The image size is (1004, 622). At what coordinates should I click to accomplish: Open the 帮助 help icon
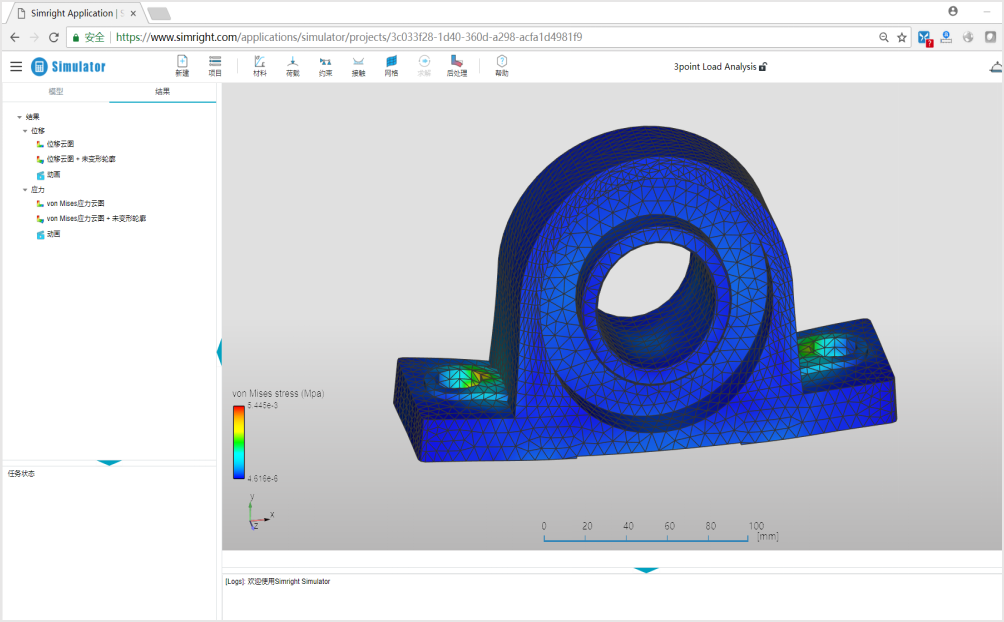coord(502,65)
